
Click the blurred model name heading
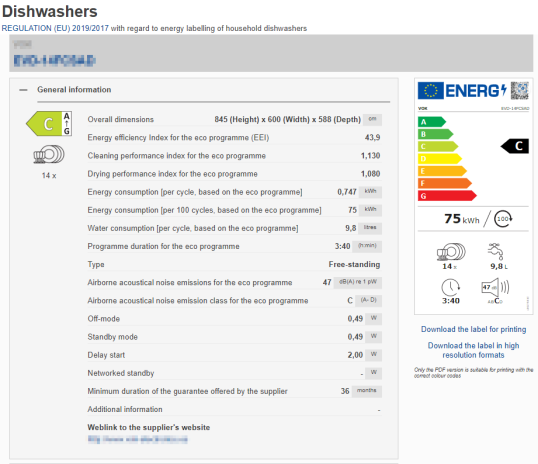click(x=54, y=60)
